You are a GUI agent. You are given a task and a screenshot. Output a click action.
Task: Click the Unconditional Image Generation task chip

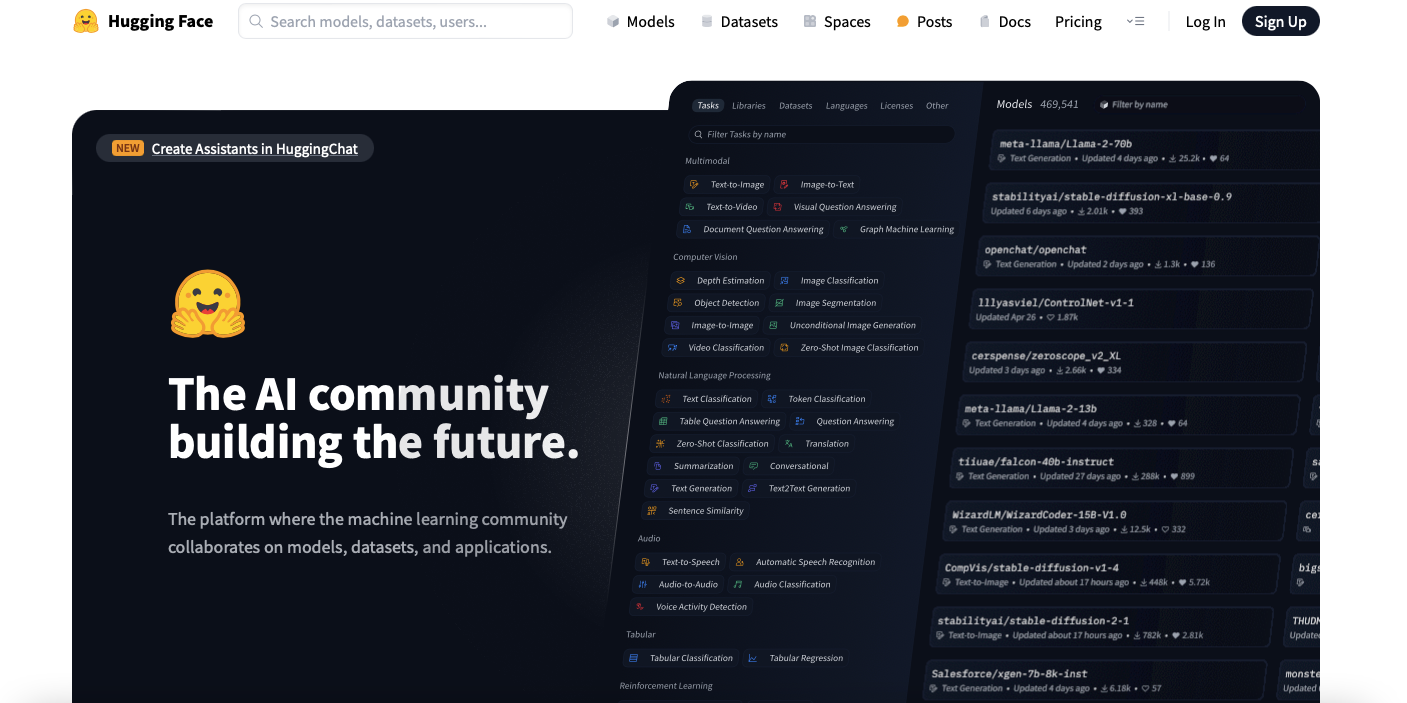[x=843, y=325]
